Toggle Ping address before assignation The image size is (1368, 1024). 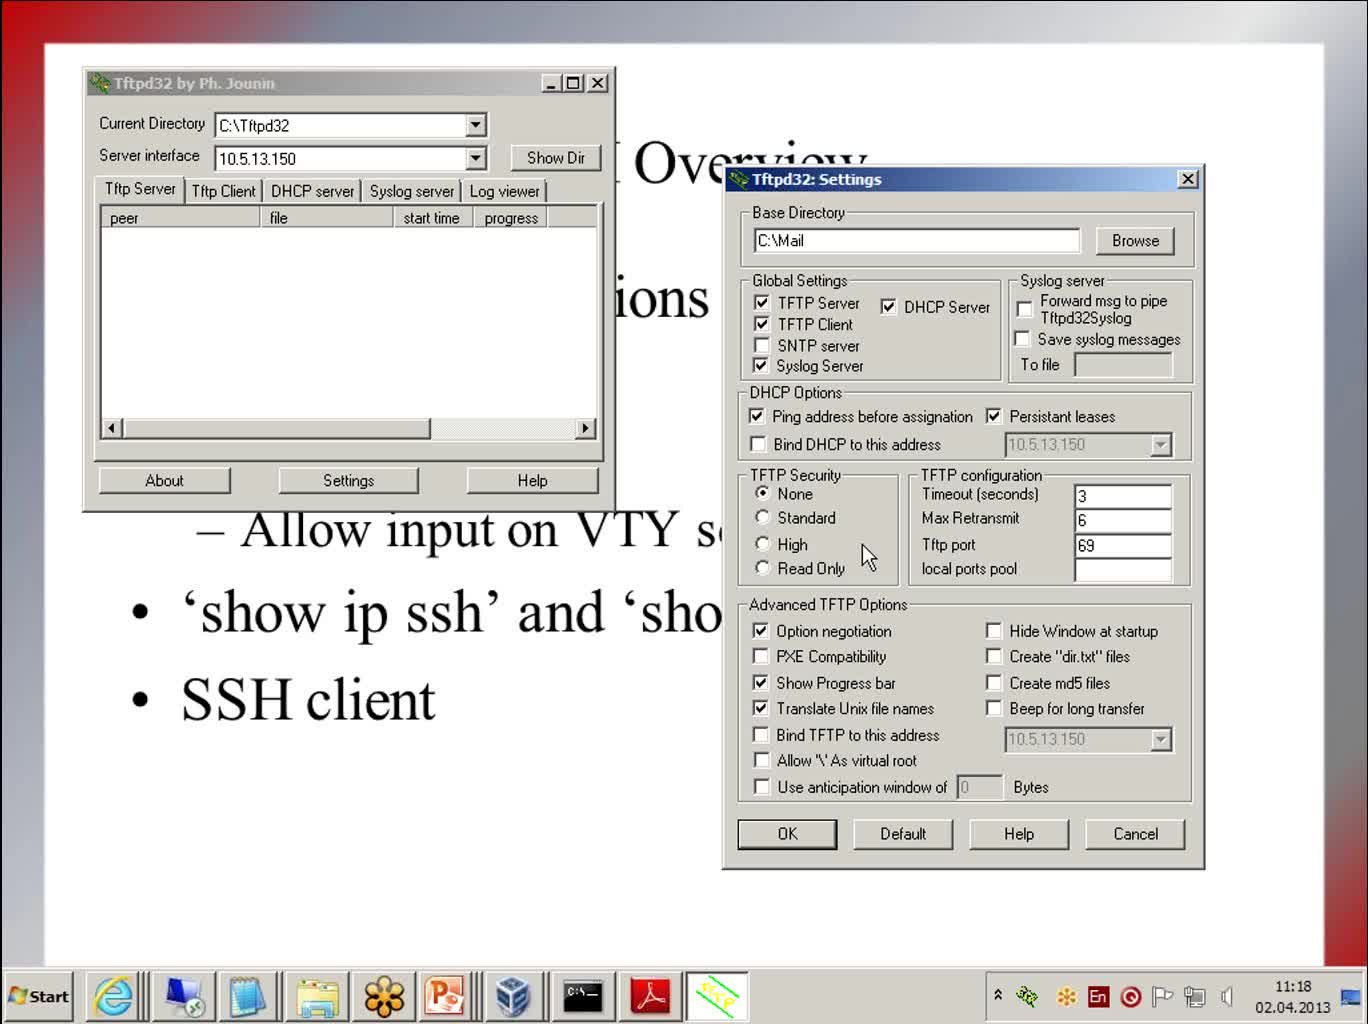(x=757, y=416)
